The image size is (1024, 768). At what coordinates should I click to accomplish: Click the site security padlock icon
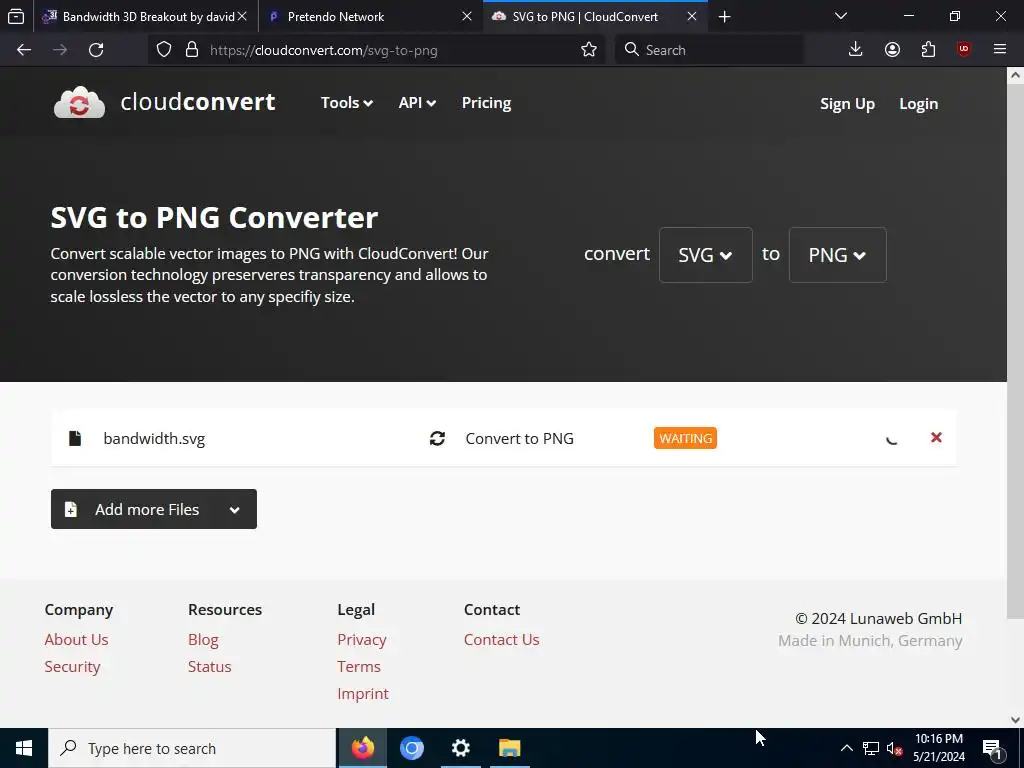(x=191, y=50)
